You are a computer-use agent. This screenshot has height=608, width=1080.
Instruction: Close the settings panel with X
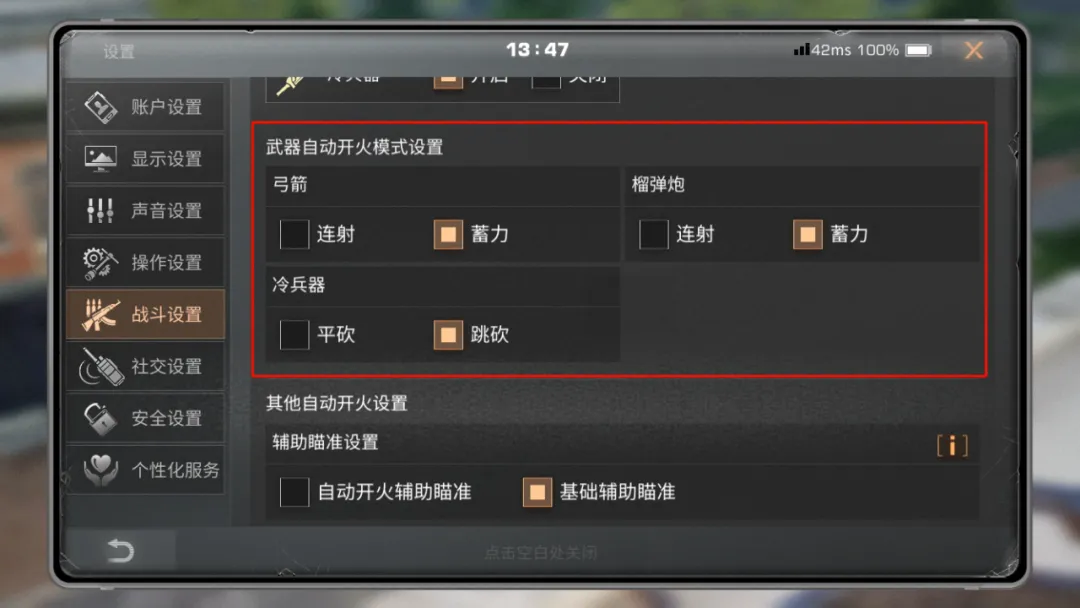[x=974, y=50]
